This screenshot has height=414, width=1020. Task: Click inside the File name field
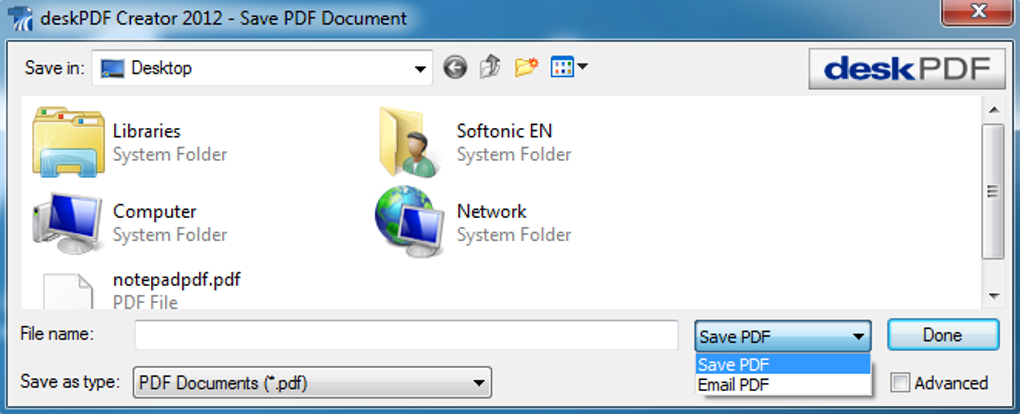pos(407,335)
